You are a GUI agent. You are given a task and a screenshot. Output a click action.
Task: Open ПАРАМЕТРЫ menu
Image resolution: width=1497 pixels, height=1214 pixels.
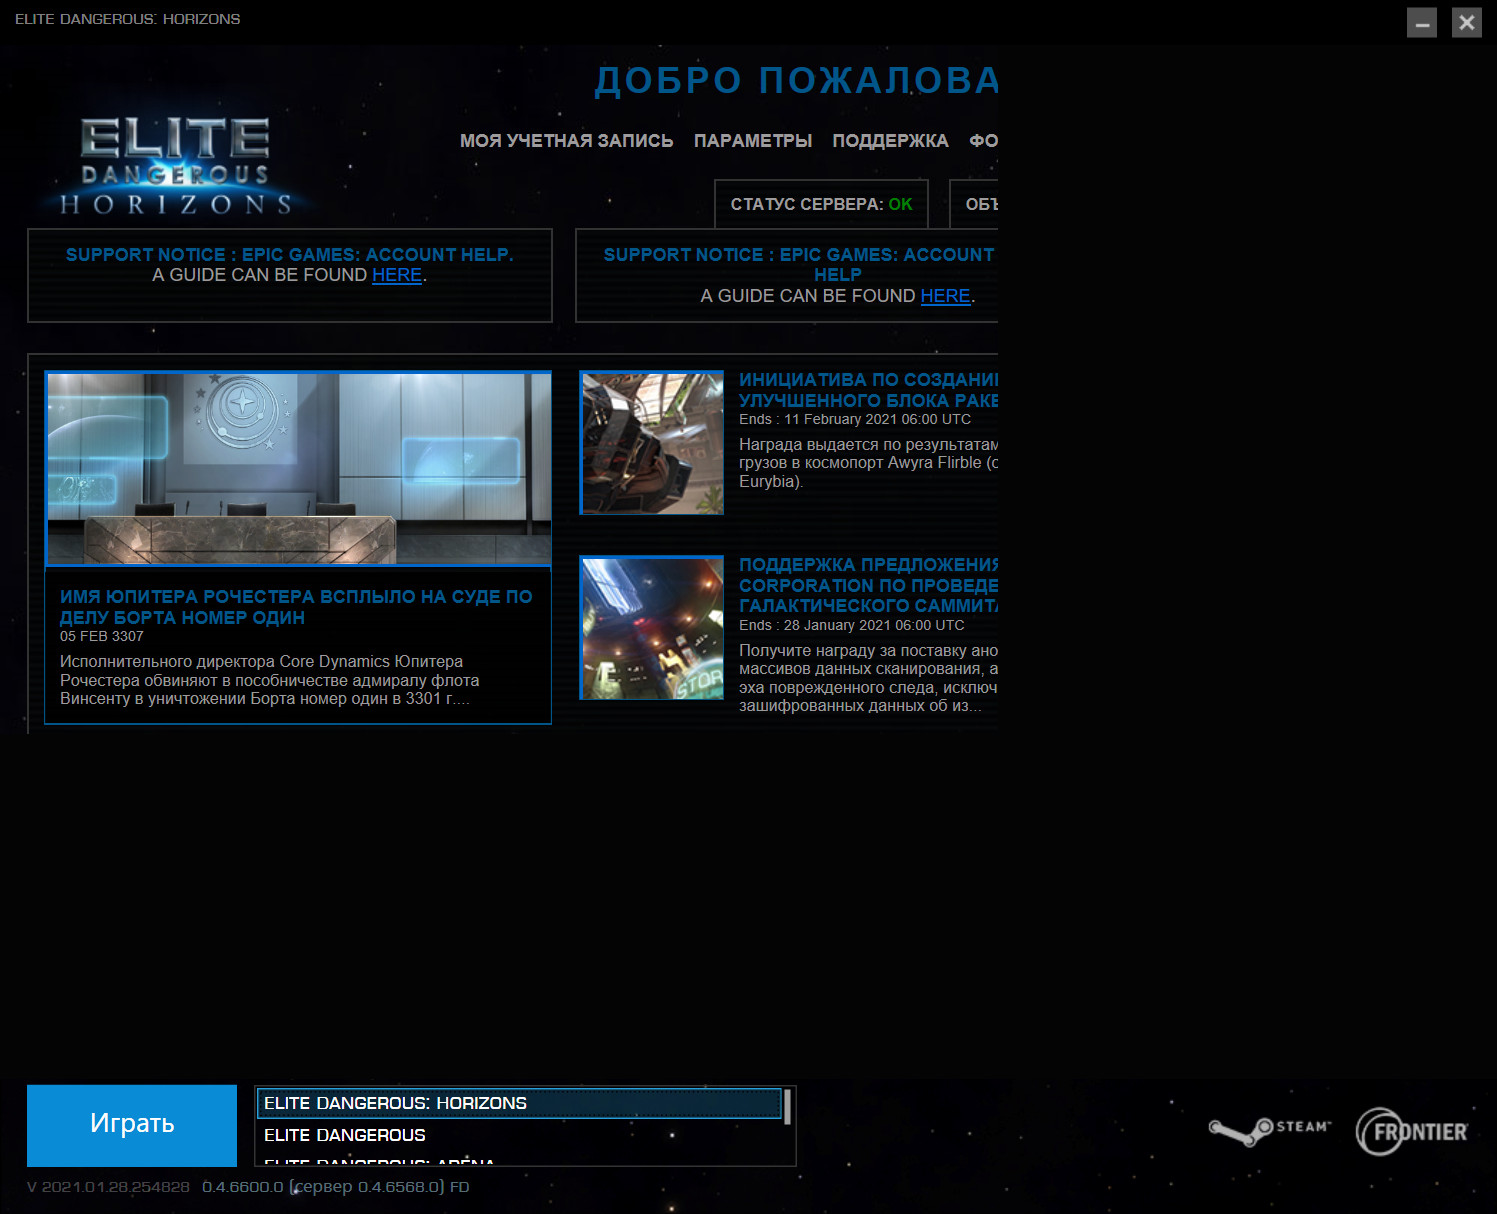click(753, 141)
